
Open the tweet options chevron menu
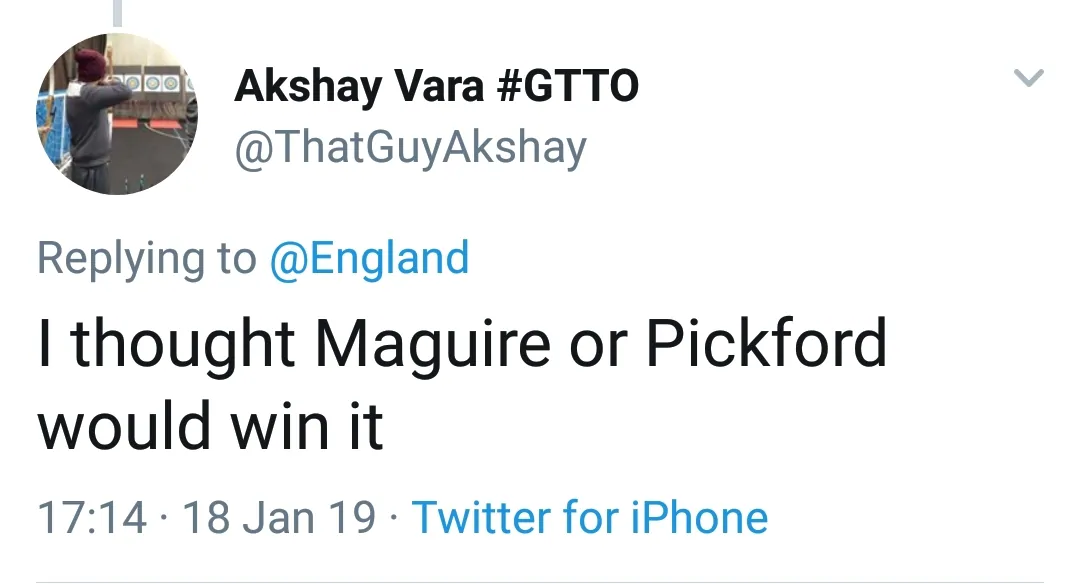pyautogui.click(x=1029, y=78)
